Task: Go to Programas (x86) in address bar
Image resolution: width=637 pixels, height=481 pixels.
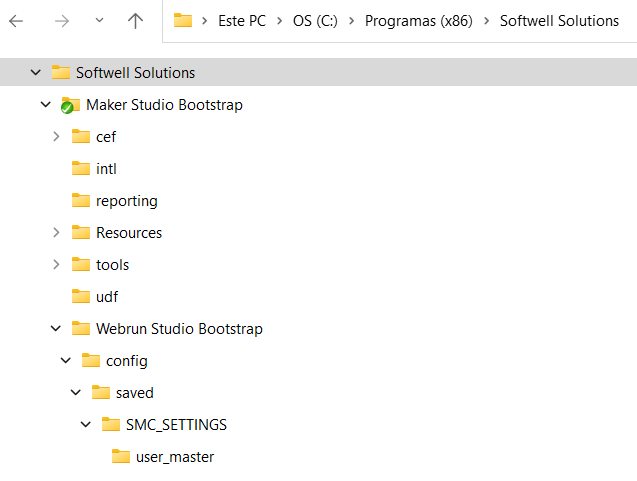Action: [419, 21]
